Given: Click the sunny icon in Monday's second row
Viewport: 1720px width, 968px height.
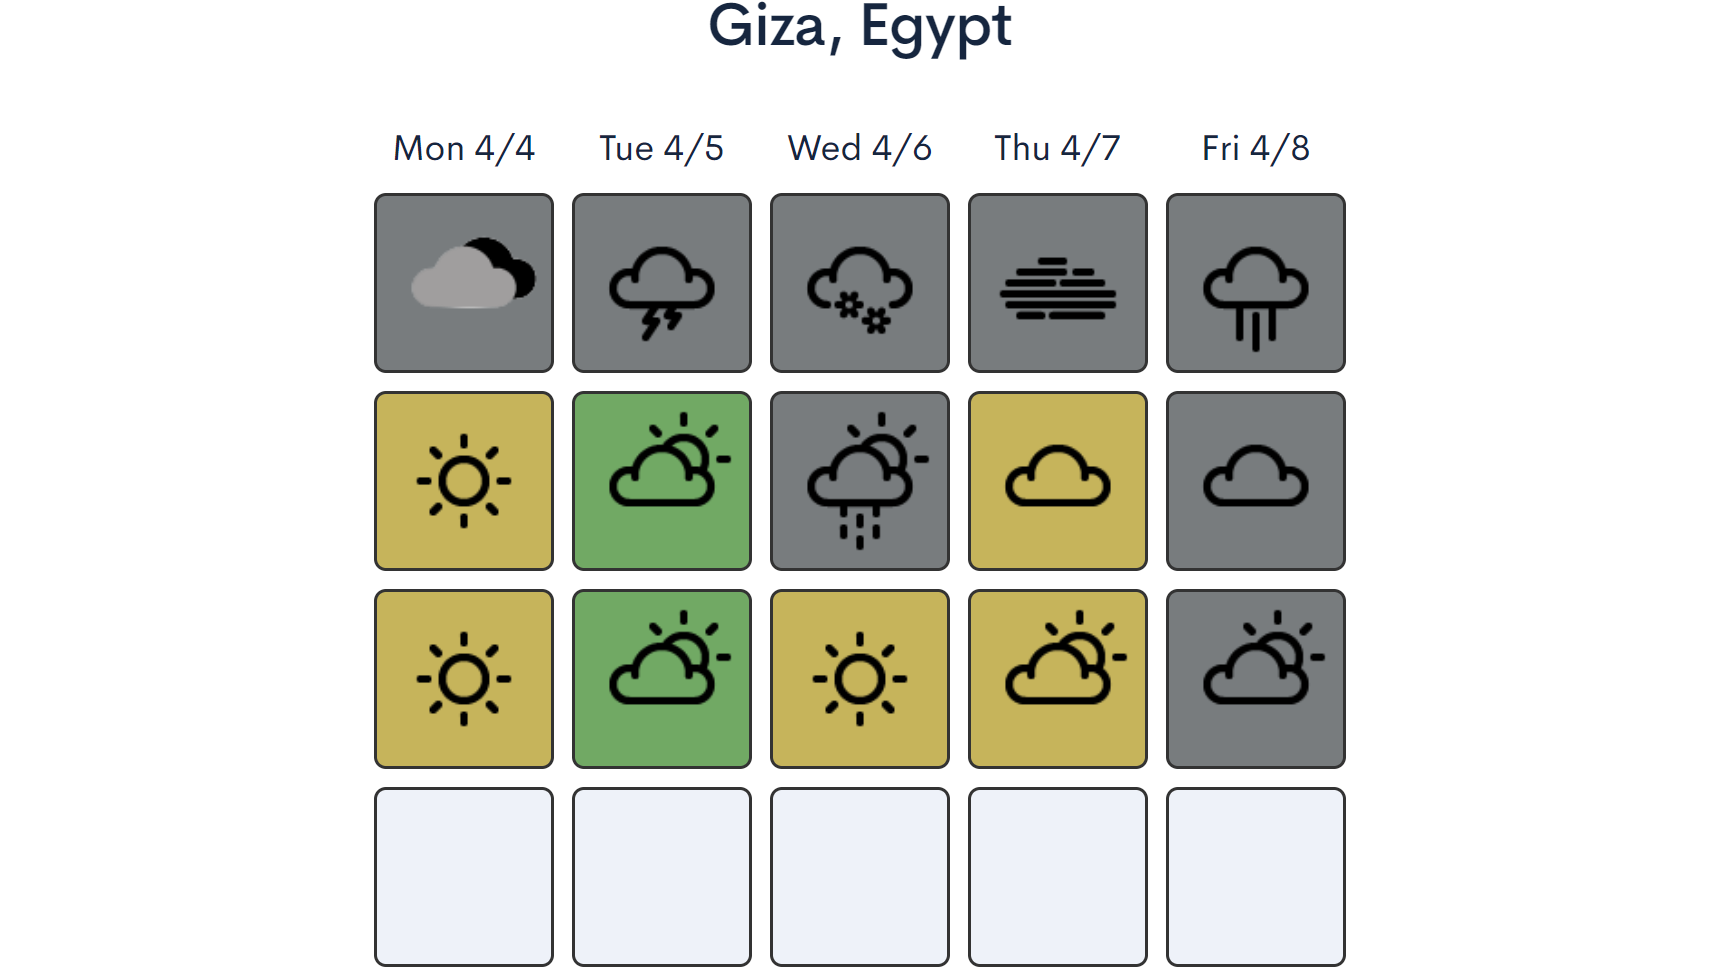Looking at the screenshot, I should click(464, 481).
